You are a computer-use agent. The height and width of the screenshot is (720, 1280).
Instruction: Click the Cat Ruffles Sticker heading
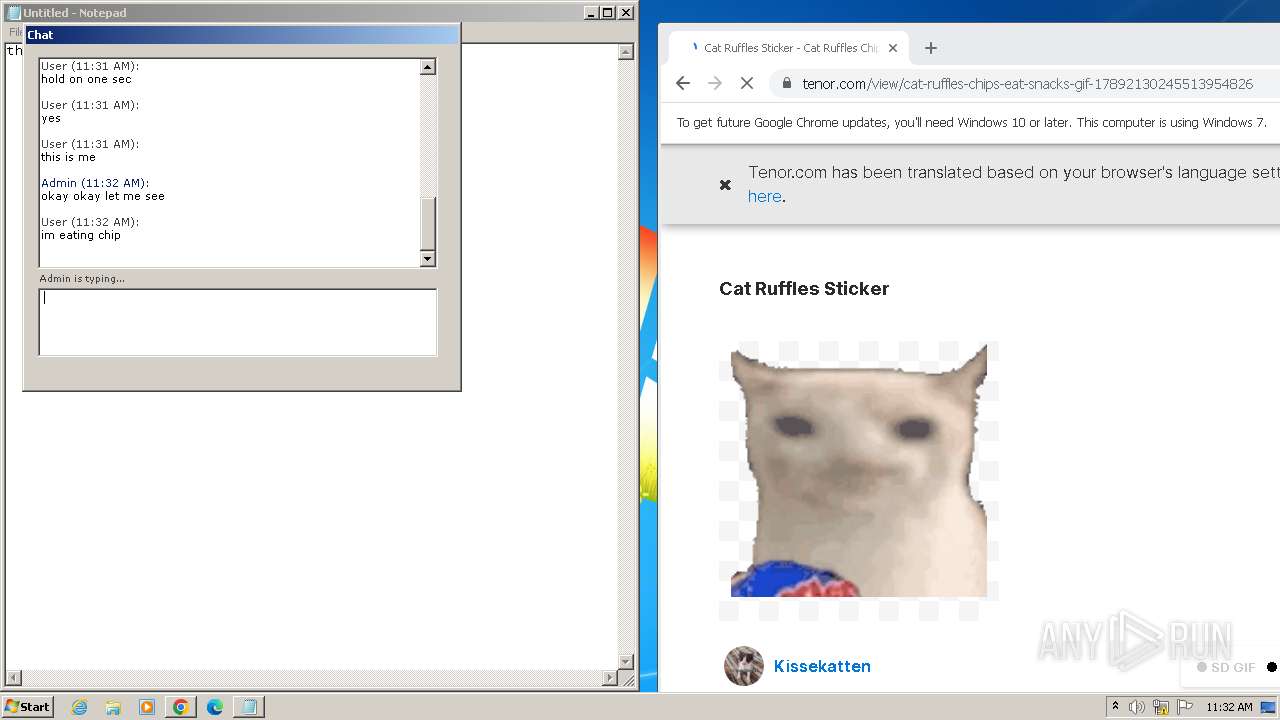click(804, 289)
